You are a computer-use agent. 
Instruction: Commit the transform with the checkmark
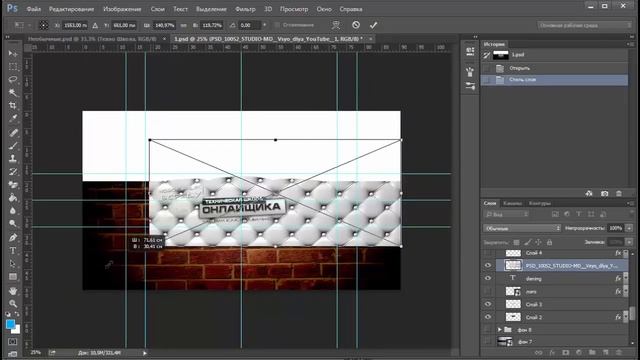373,25
